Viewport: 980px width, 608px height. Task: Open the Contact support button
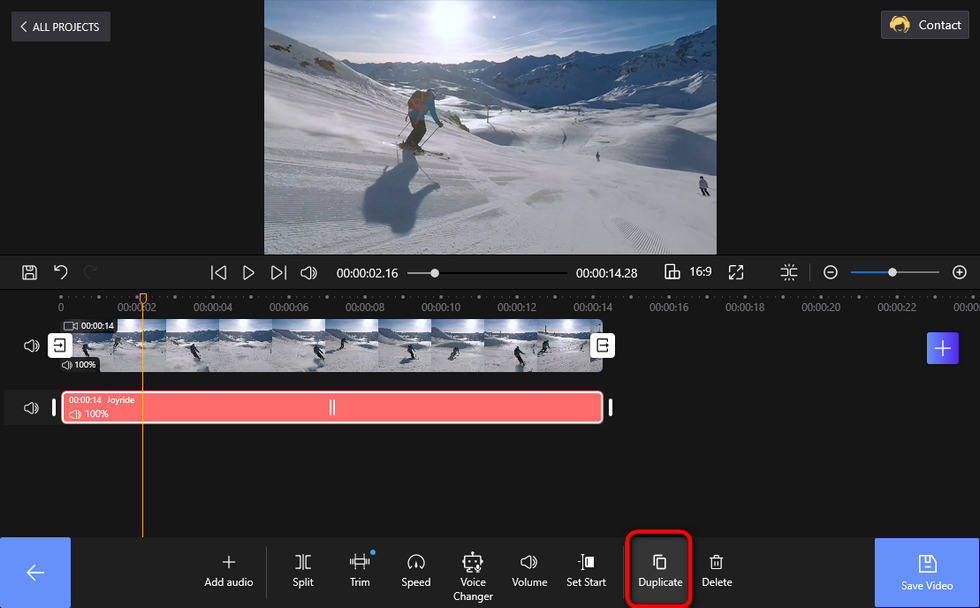pyautogui.click(x=924, y=25)
